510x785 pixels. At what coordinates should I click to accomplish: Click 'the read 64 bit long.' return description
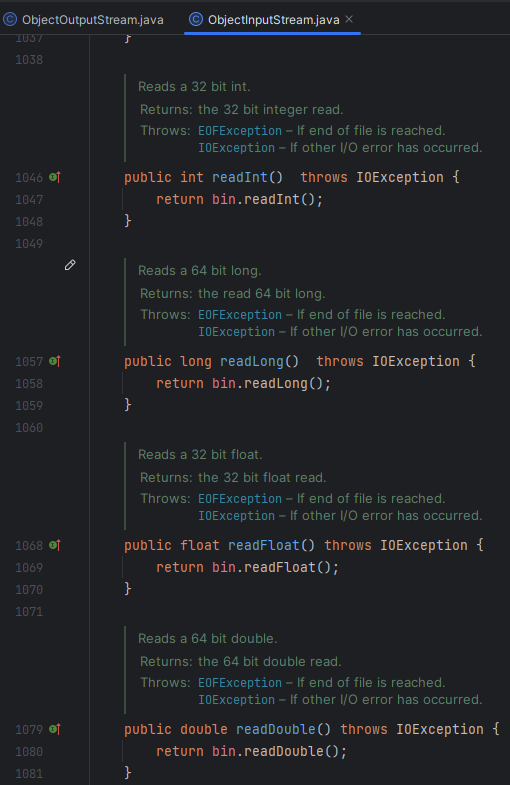[x=262, y=294]
